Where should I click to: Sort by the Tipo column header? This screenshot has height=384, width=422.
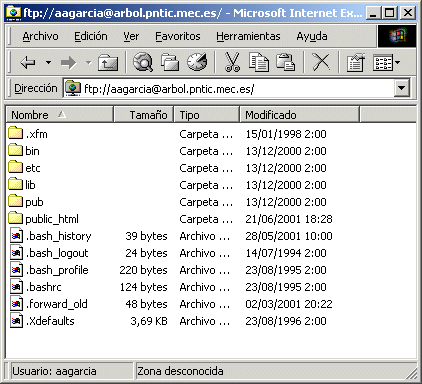(207, 115)
